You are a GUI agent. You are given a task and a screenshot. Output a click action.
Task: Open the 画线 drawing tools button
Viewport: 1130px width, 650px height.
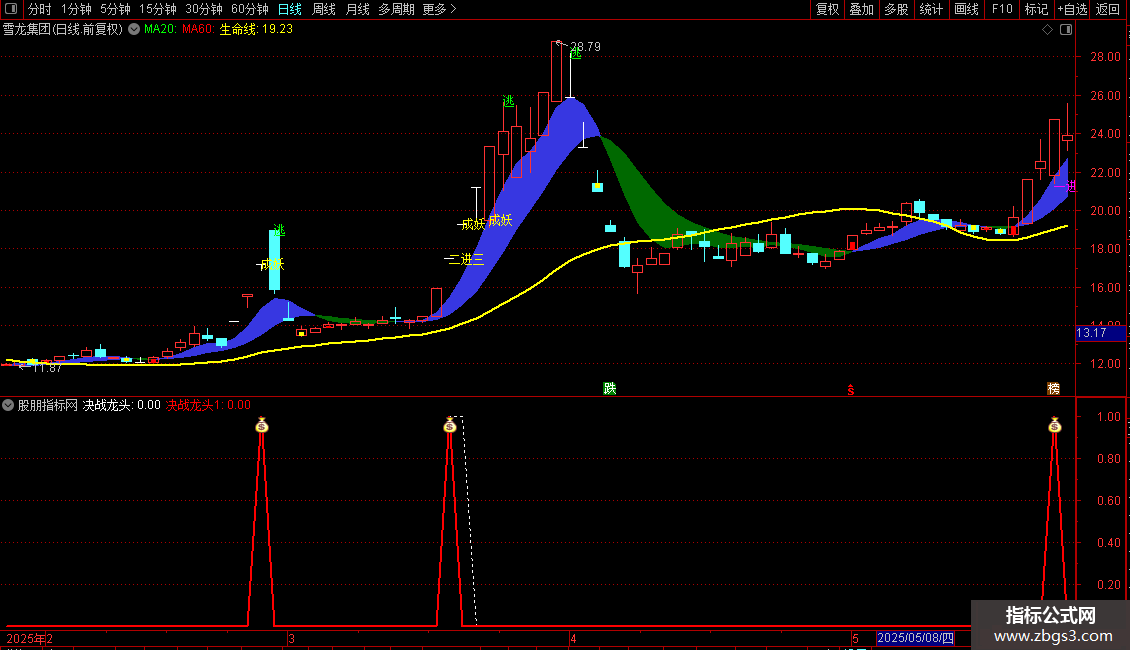(966, 9)
